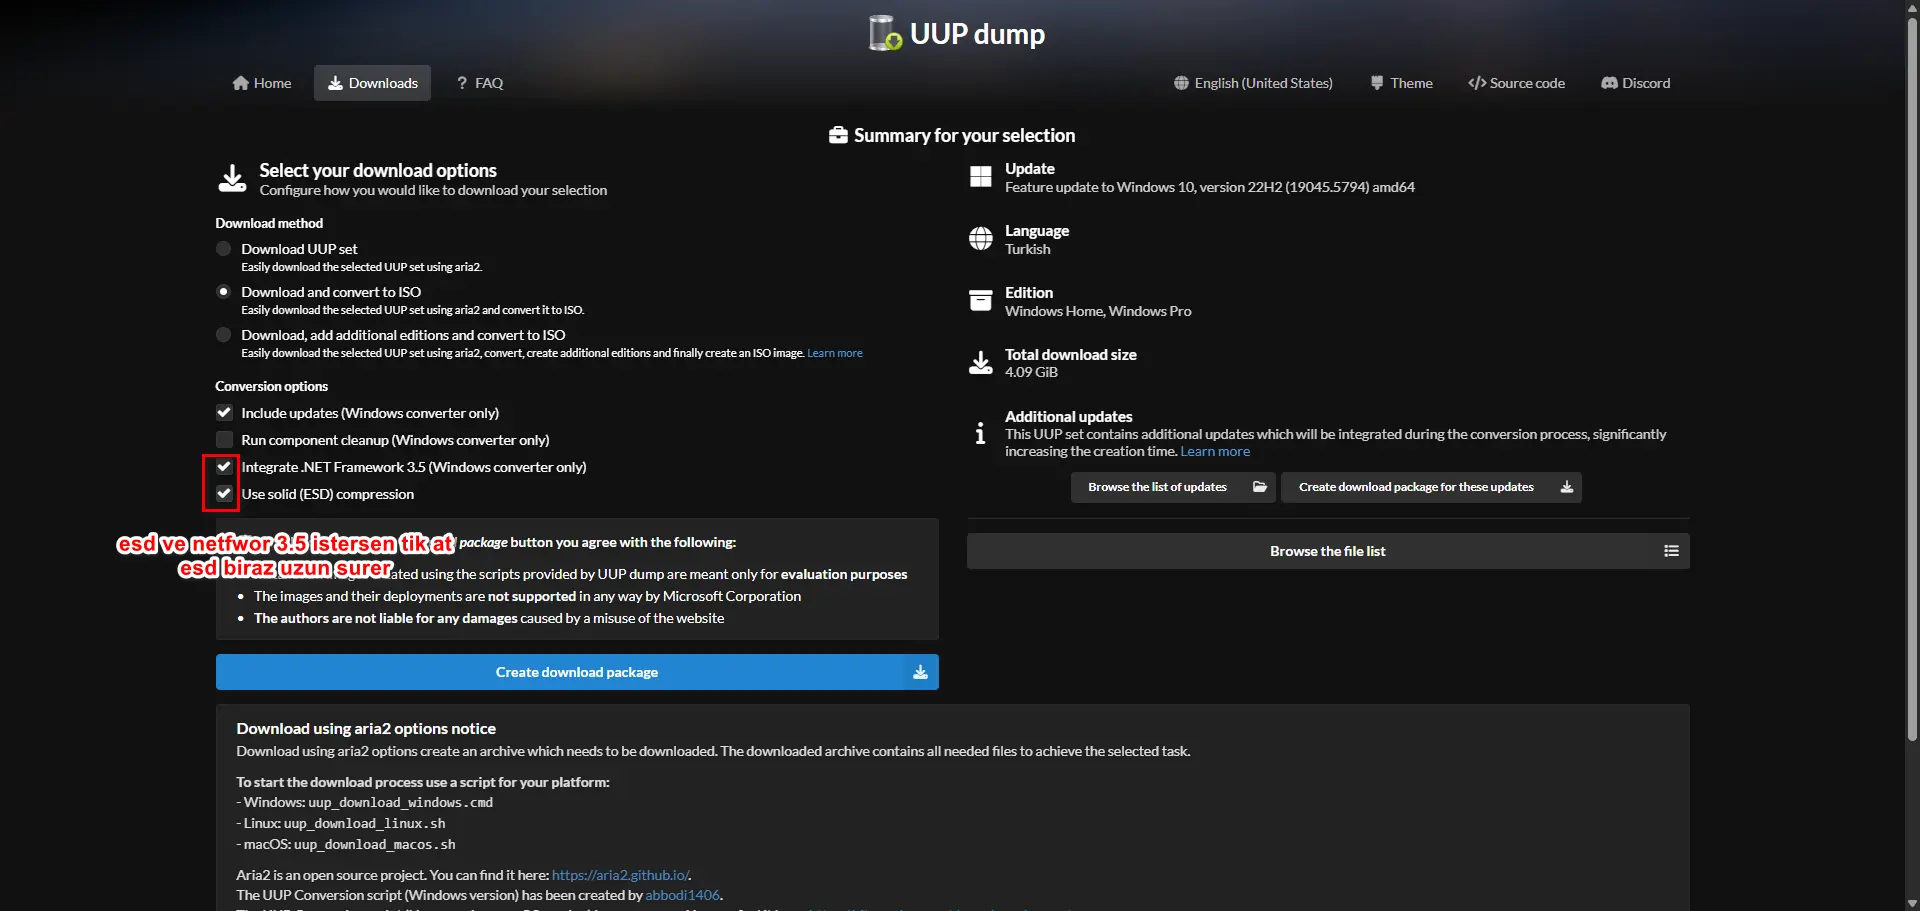
Task: Open the FAQ tab
Action: point(480,83)
